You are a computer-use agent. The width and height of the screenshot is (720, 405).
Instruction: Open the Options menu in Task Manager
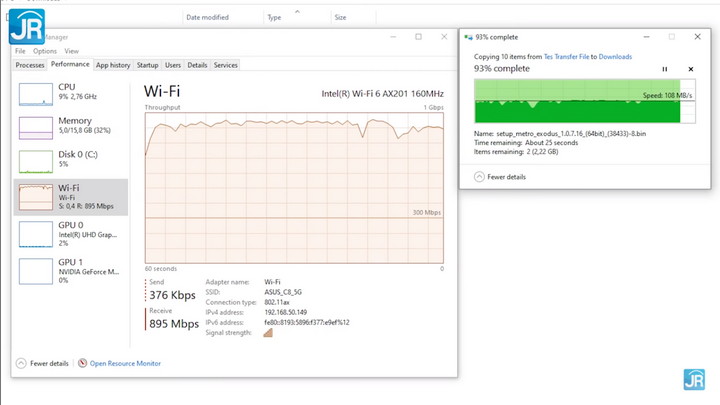pyautogui.click(x=45, y=51)
